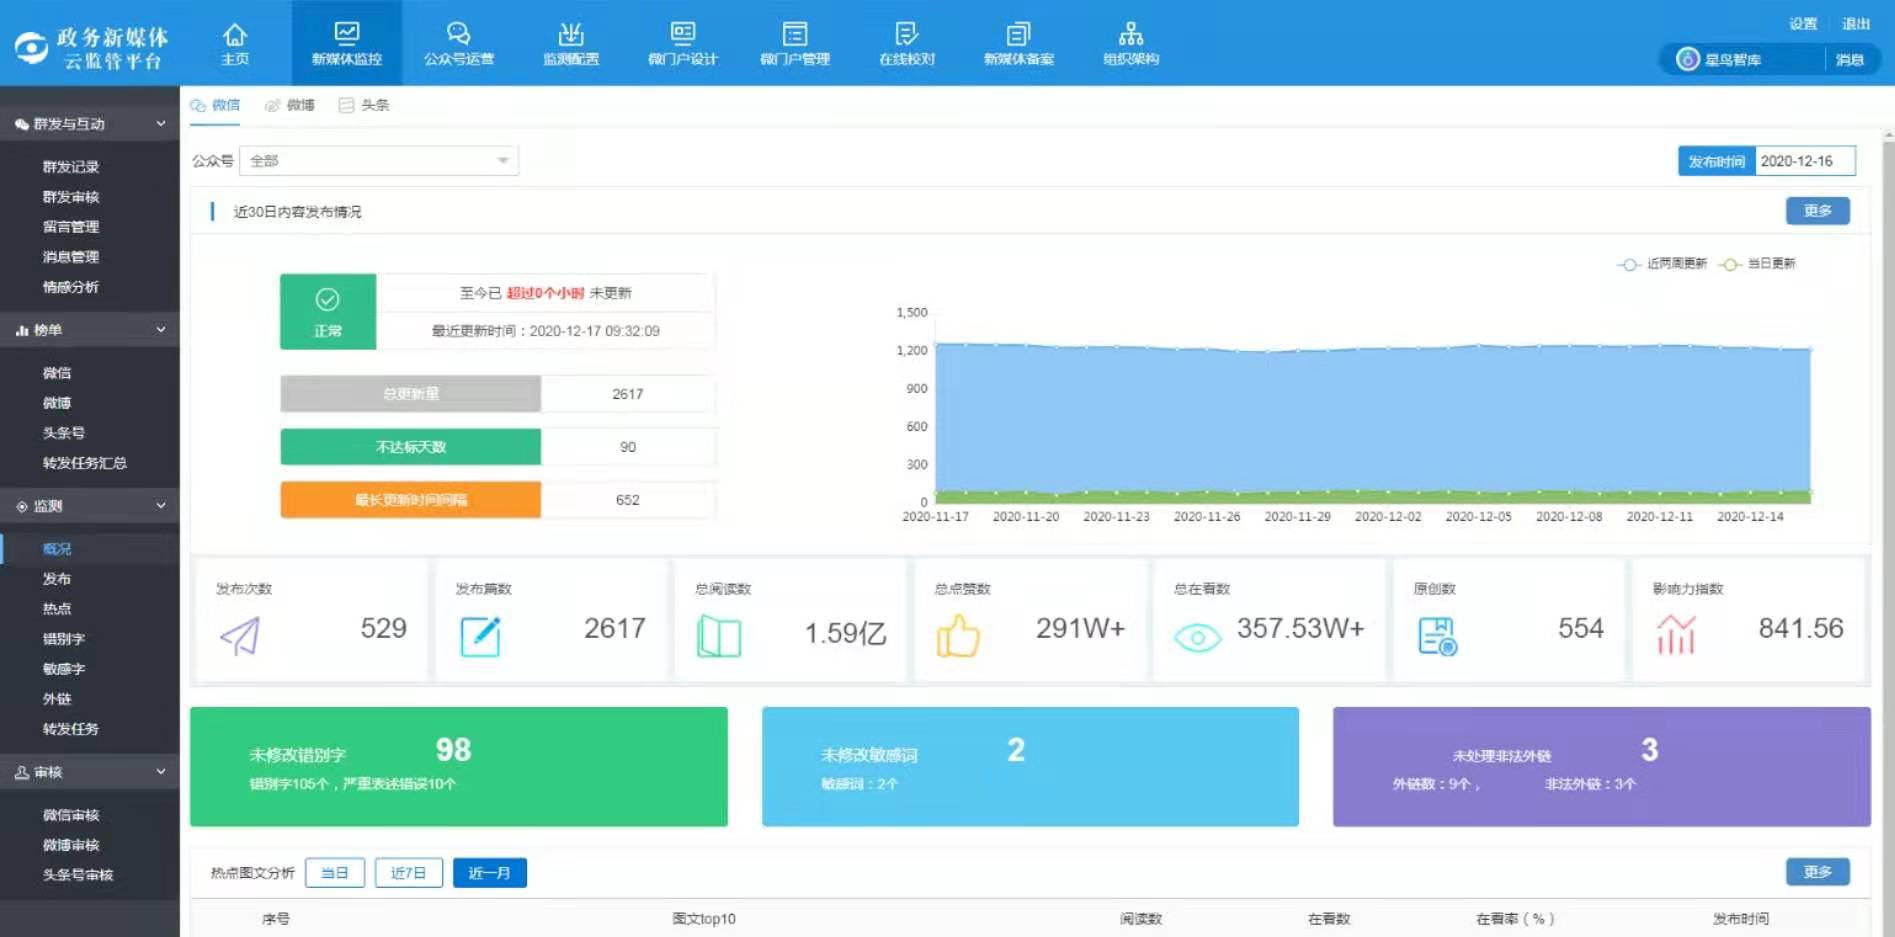Viewport: 1895px width, 937px height.
Task: Click the green 未修改错别字 card
Action: pos(459,767)
